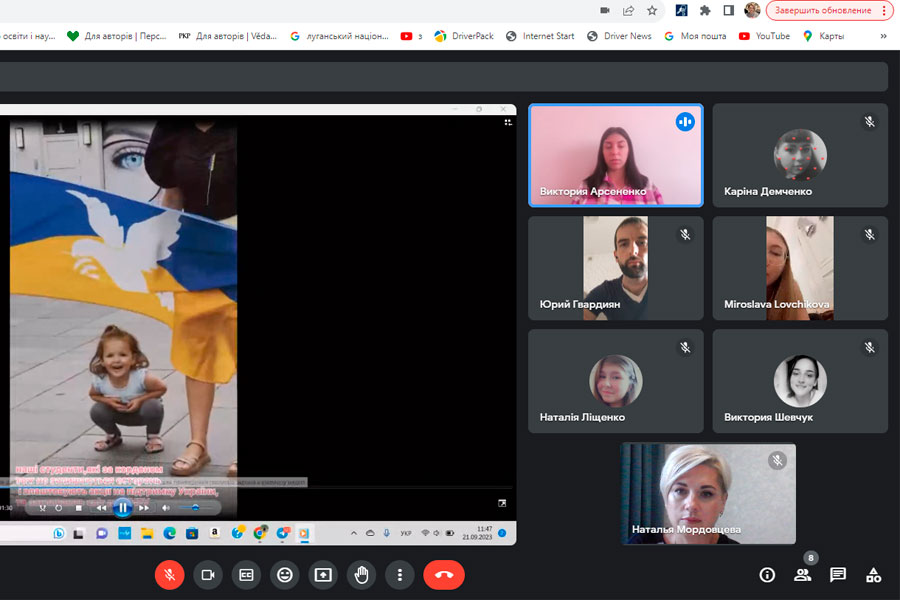The image size is (900, 600).
Task: Leave the call with the red hang-up button
Action: (x=444, y=575)
